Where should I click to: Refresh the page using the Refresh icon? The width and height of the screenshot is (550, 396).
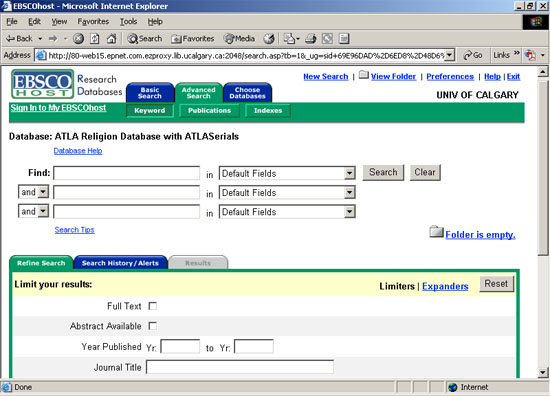click(95, 39)
